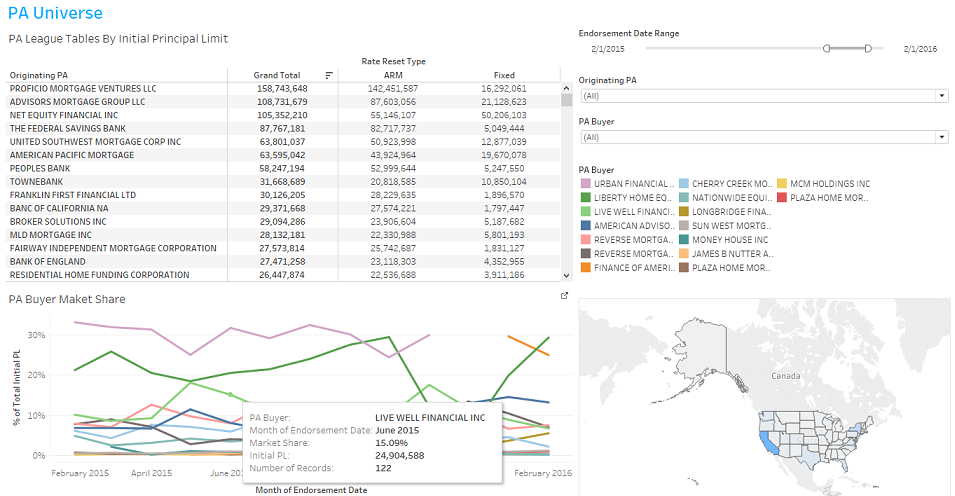Click Fixed value 50,206,103
The width and height of the screenshot is (955, 496).
pos(504,116)
